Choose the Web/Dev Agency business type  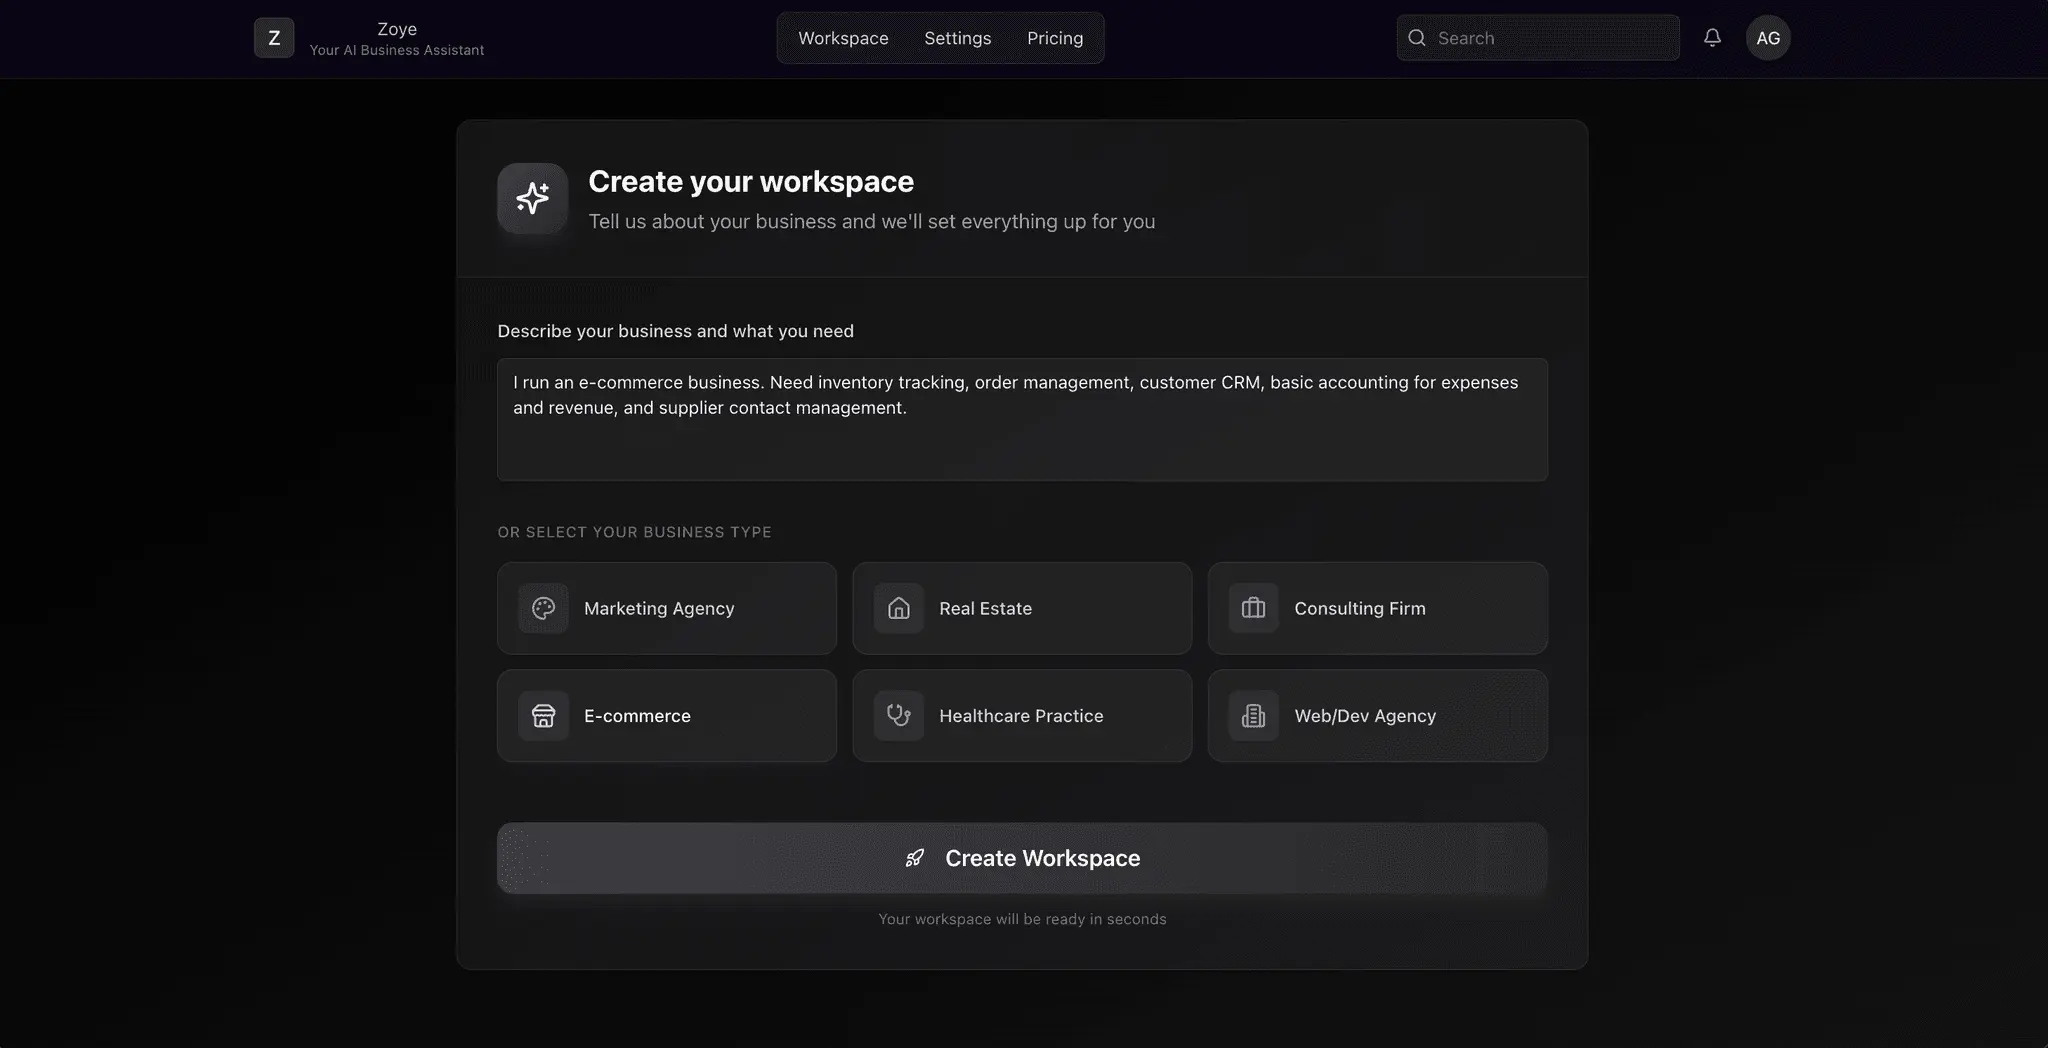(1378, 716)
